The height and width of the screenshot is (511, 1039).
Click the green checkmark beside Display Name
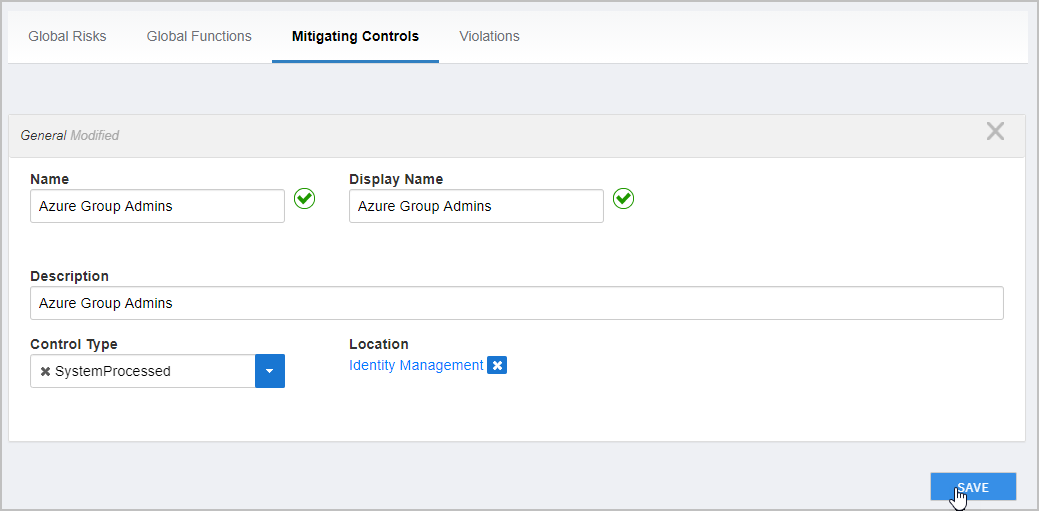coord(623,199)
